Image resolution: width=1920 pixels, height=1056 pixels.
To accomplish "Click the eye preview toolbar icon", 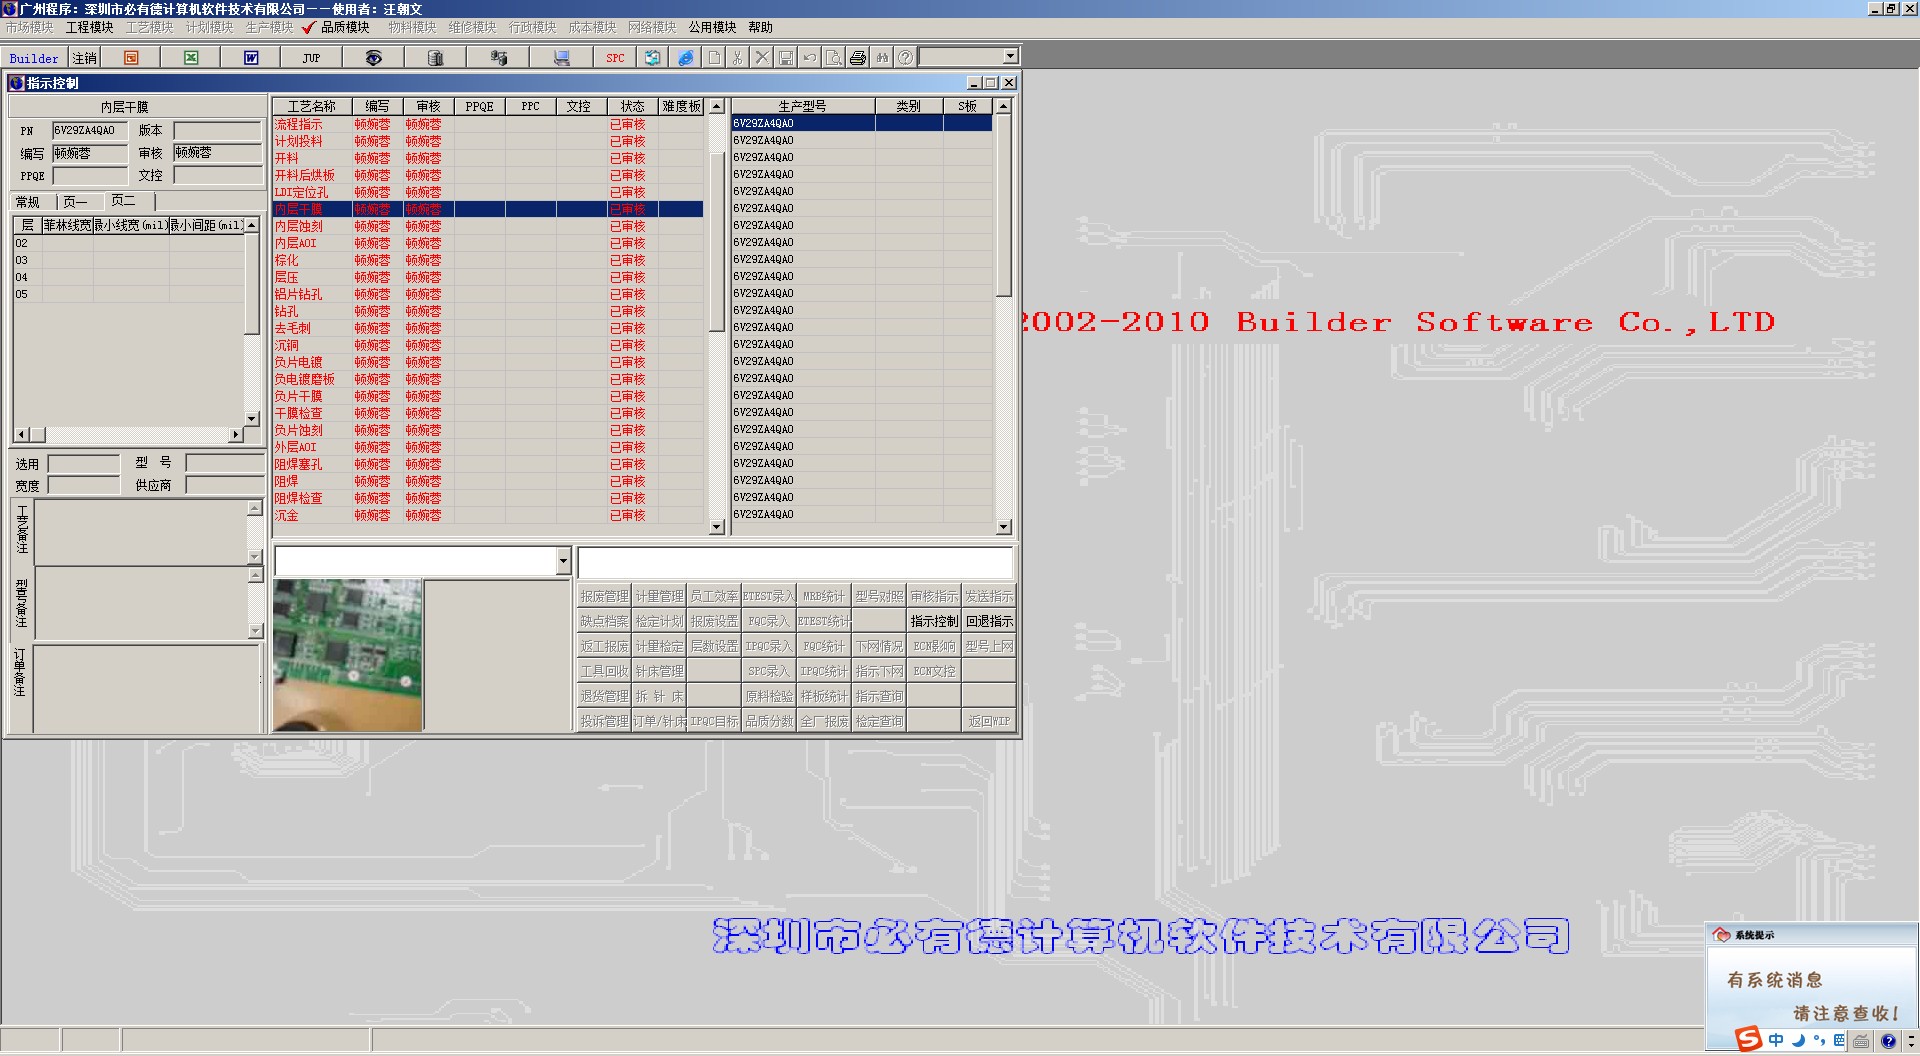I will 373,58.
